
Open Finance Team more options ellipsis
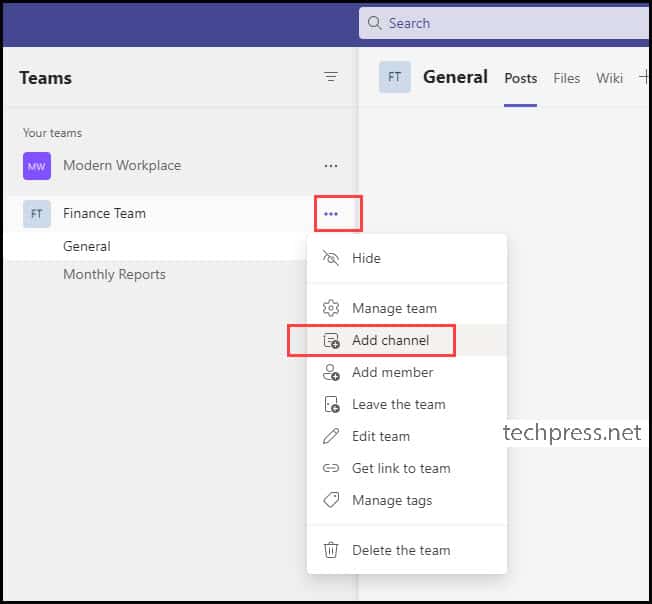(331, 214)
